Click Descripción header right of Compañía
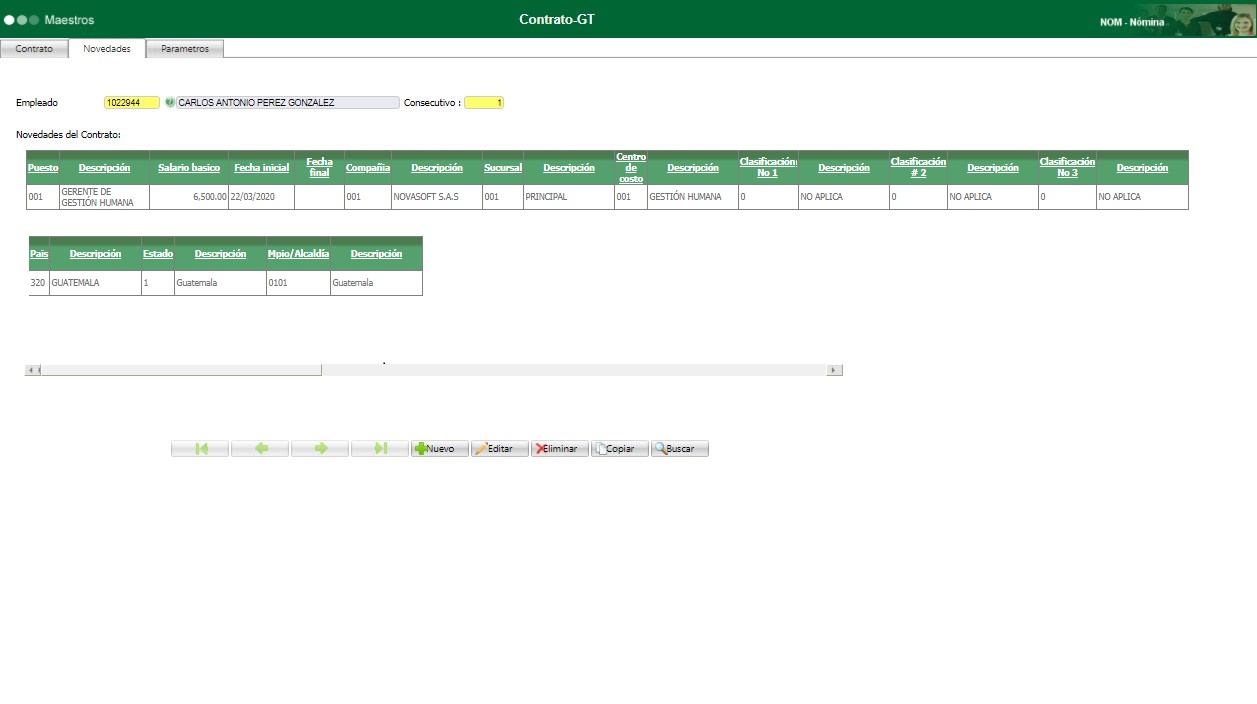The image size is (1257, 704). pos(437,168)
